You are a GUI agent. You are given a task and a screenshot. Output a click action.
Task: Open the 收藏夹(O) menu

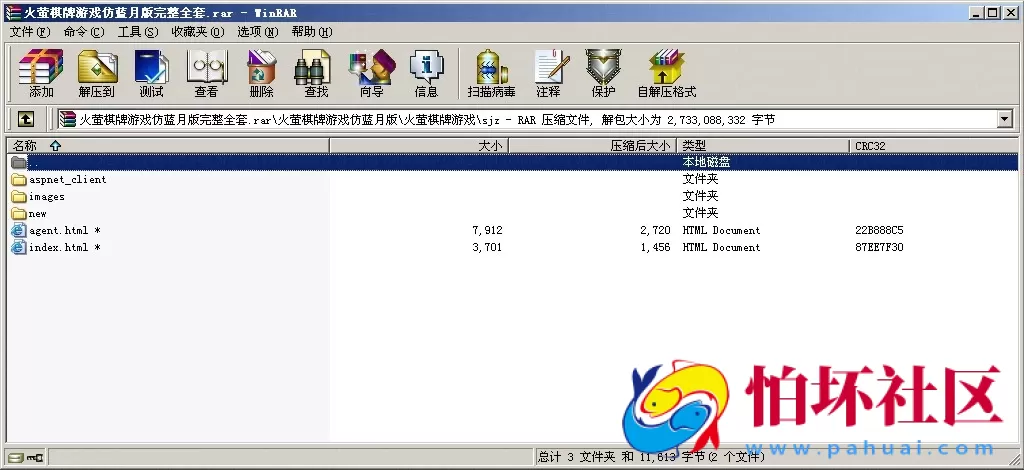pos(198,31)
